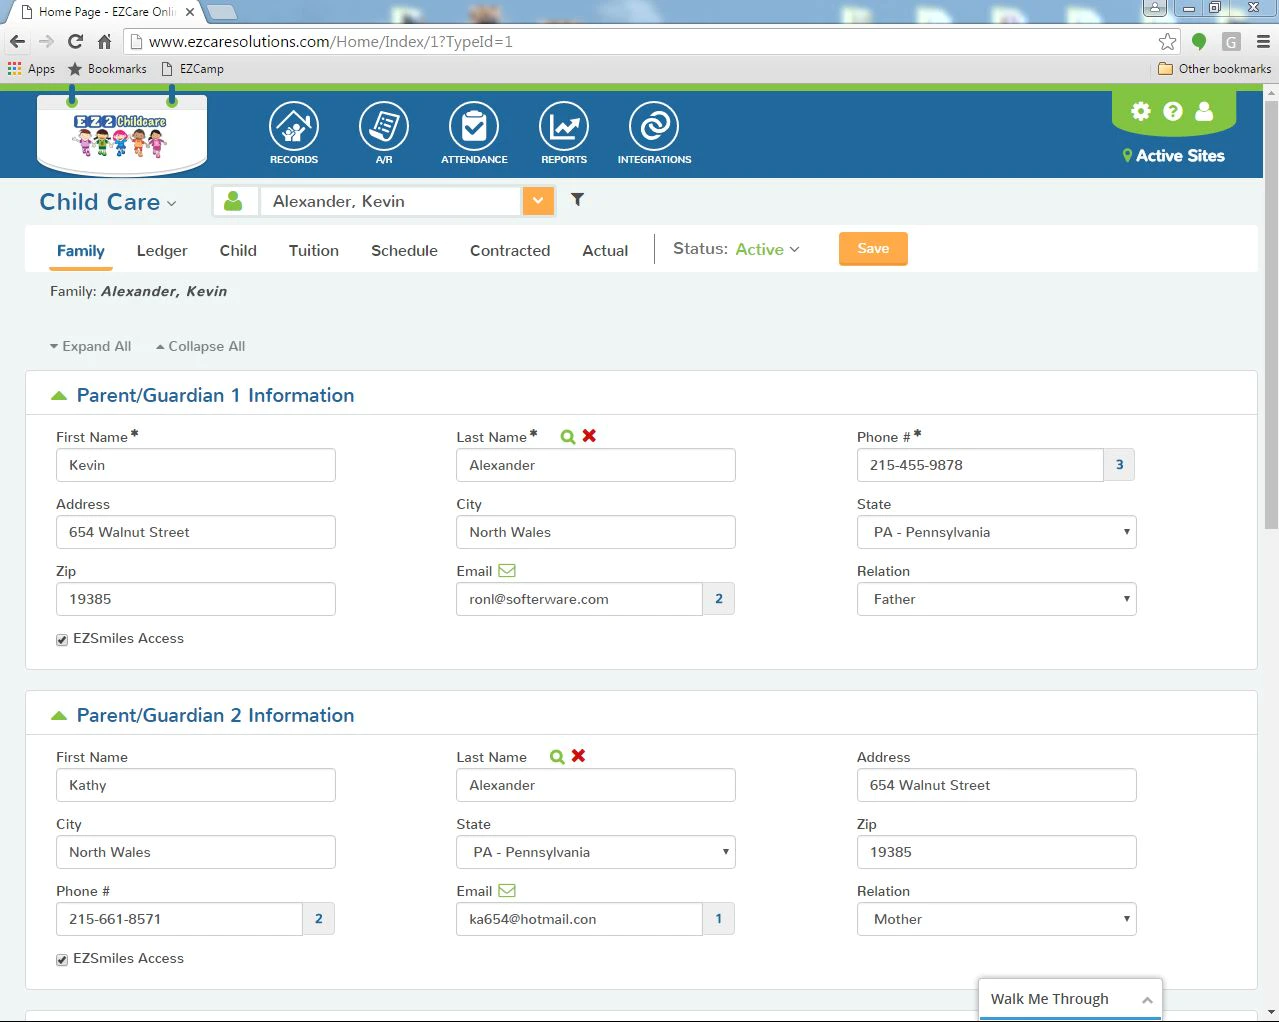Screen dimensions: 1279x1022
Task: Open the orange family selector dropdown arrow
Action: tap(538, 201)
